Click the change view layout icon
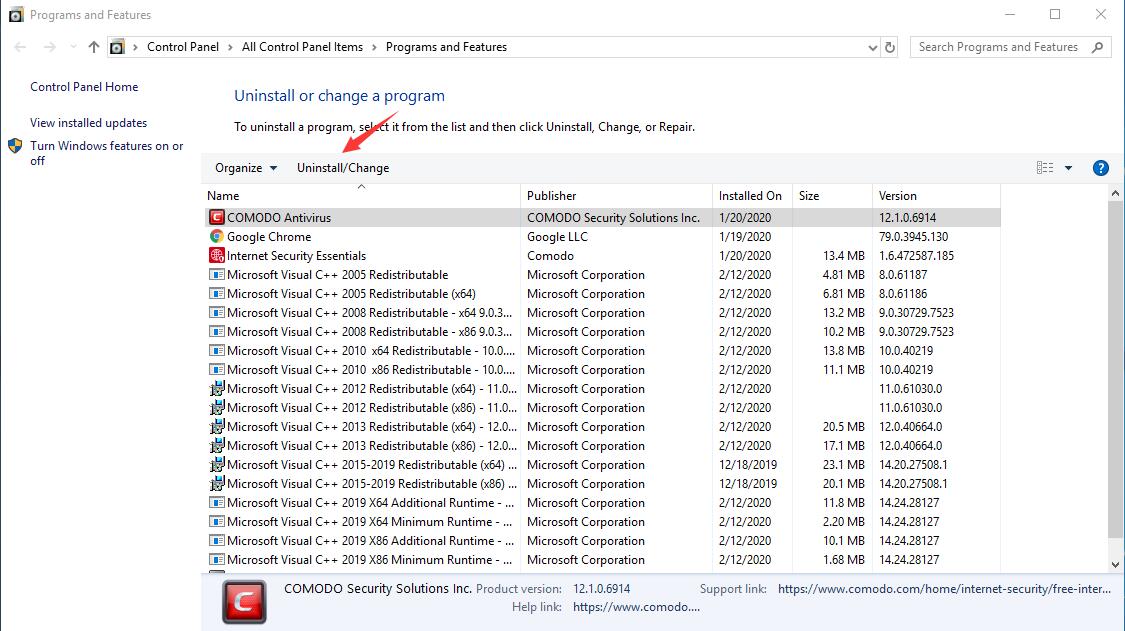This screenshot has width=1125, height=631. 1045,167
